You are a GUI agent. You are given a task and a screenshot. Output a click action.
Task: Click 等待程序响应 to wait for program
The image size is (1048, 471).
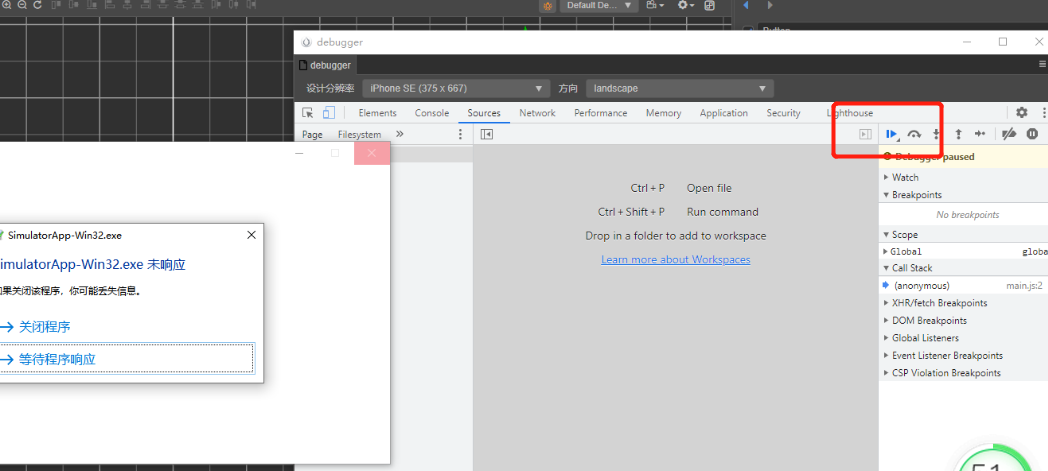coord(126,359)
